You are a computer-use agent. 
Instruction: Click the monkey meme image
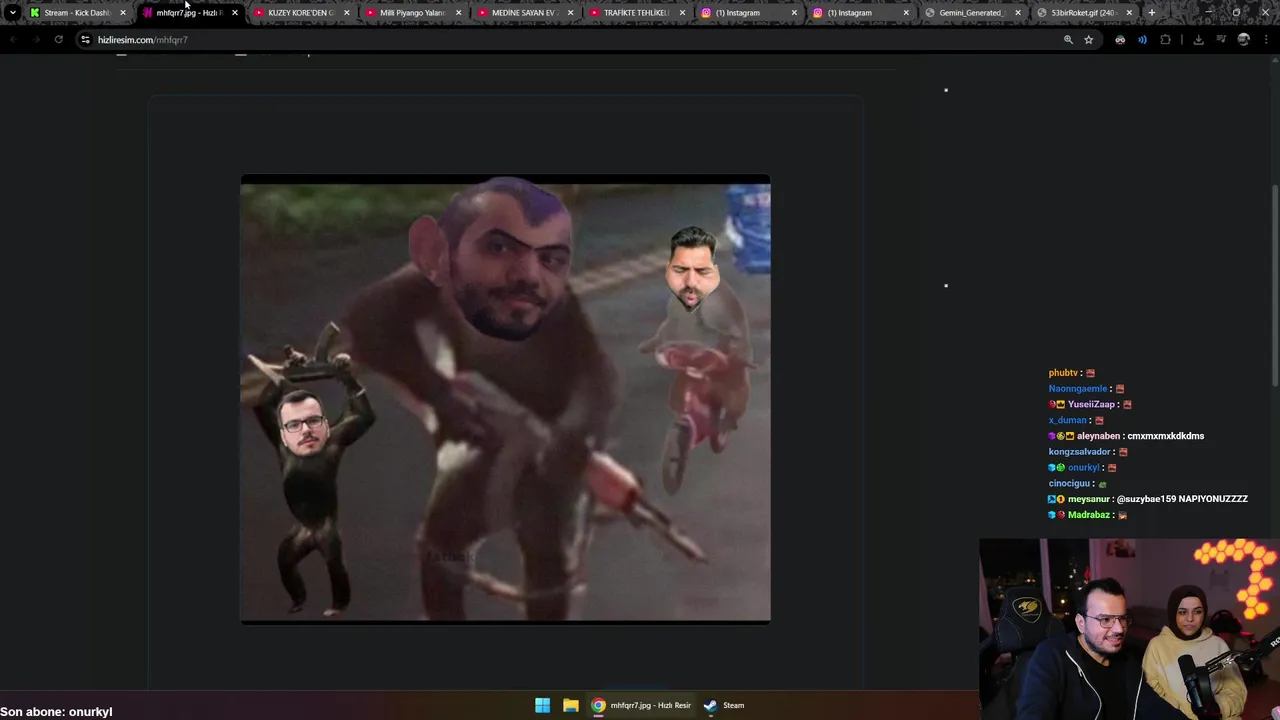tap(505, 399)
